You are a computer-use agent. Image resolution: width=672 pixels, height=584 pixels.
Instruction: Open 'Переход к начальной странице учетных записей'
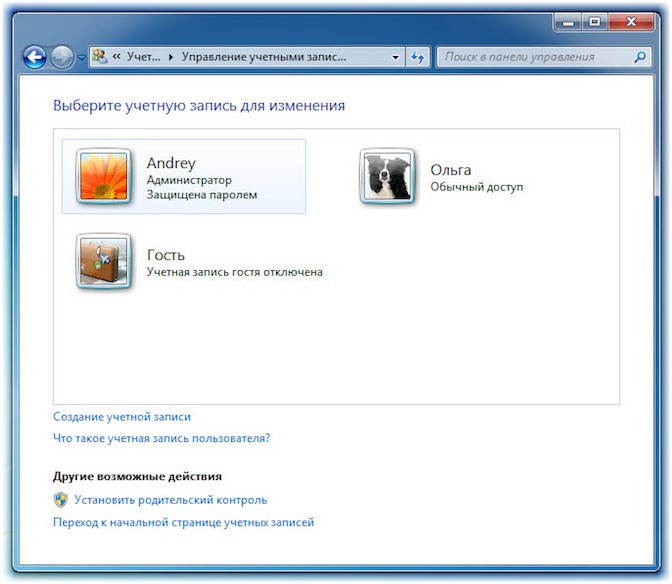(x=183, y=522)
